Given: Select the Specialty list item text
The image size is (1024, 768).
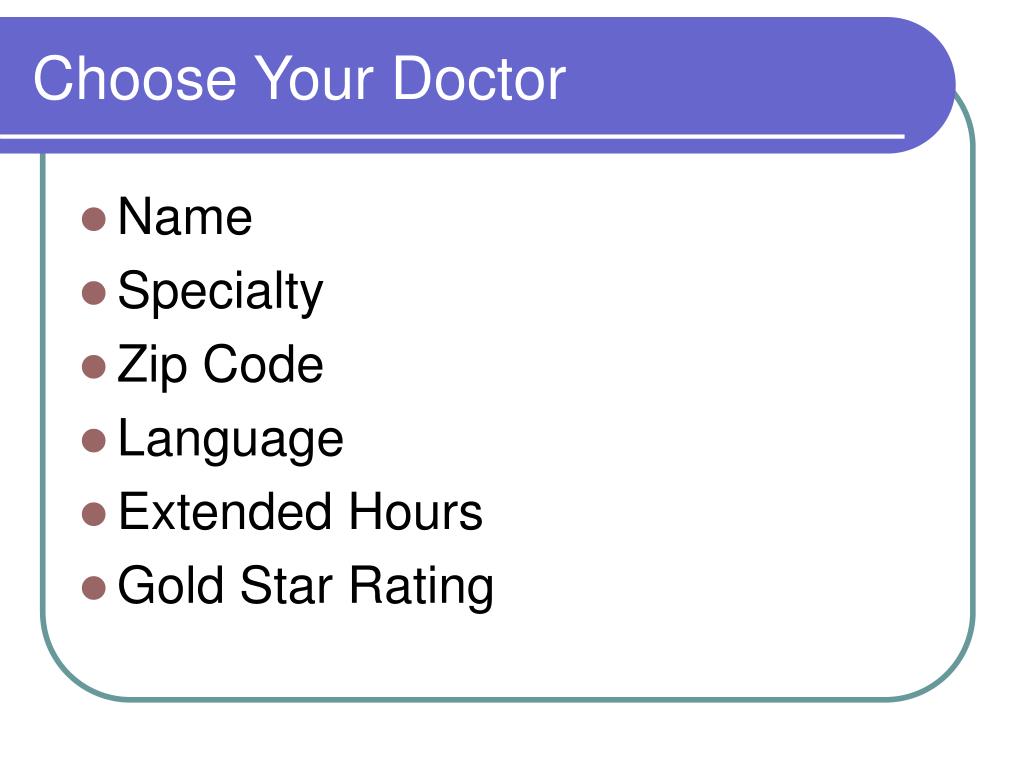Looking at the screenshot, I should tap(220, 293).
